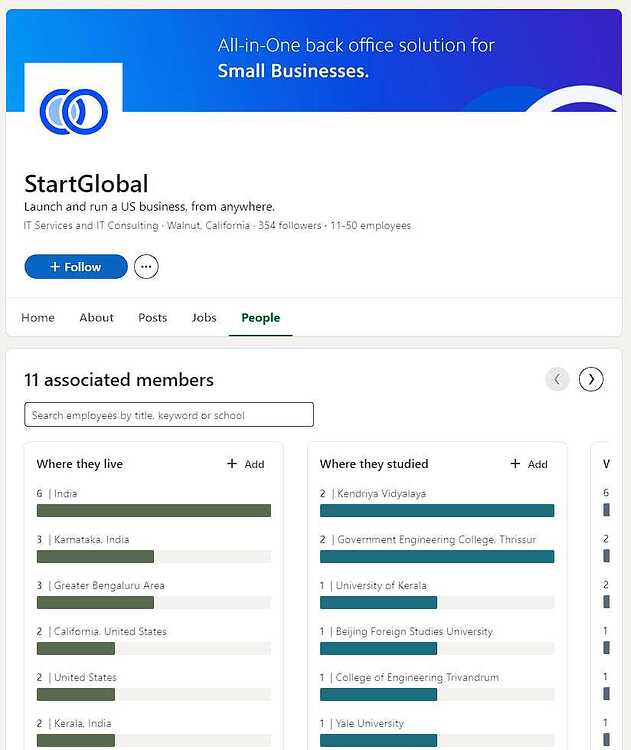631x750 pixels.
Task: Follow the StartGlobal company page
Action: coord(76,266)
